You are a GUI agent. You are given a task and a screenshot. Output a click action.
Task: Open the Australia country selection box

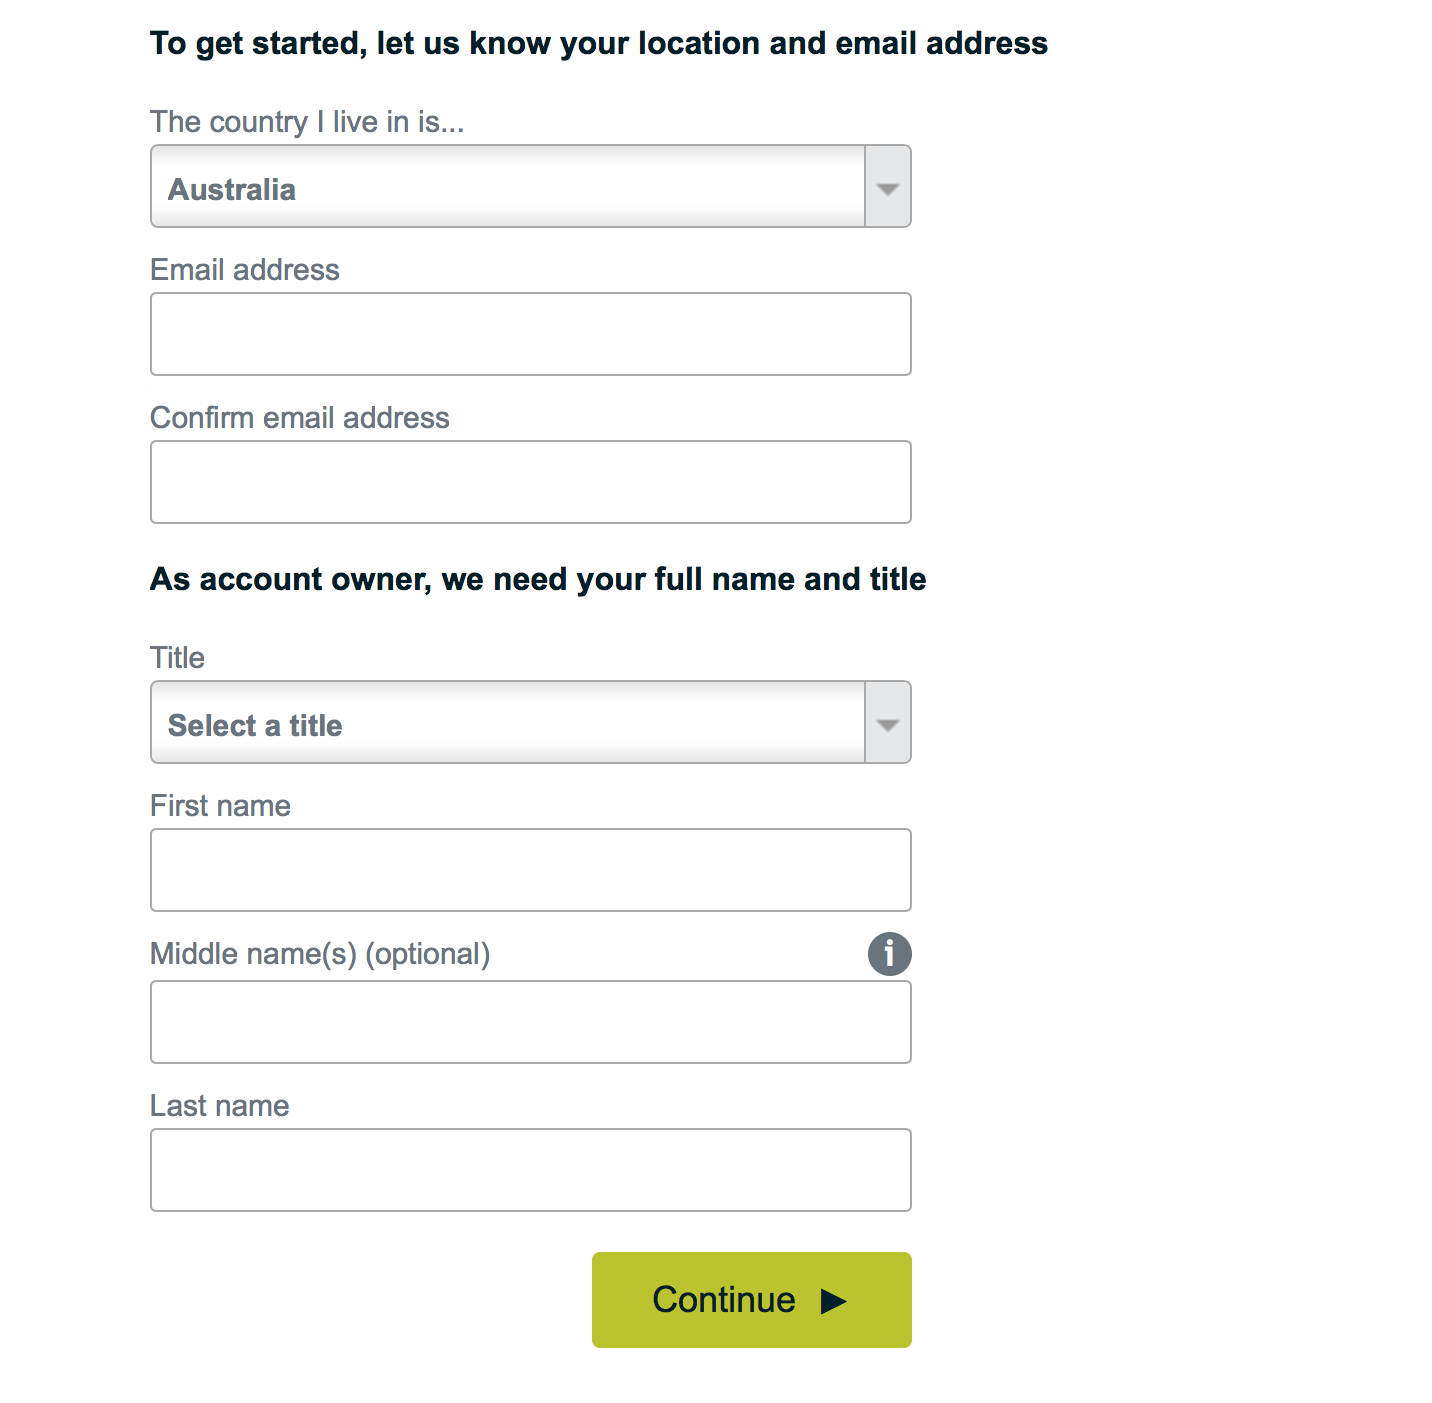(x=531, y=187)
